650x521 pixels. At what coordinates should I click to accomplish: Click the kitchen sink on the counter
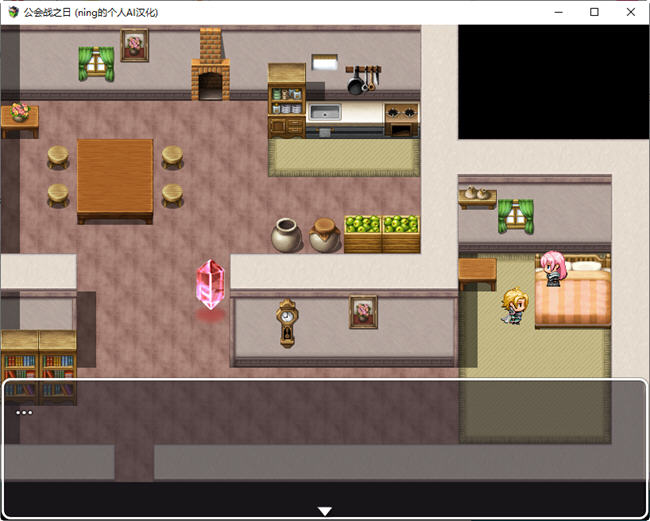pos(326,112)
